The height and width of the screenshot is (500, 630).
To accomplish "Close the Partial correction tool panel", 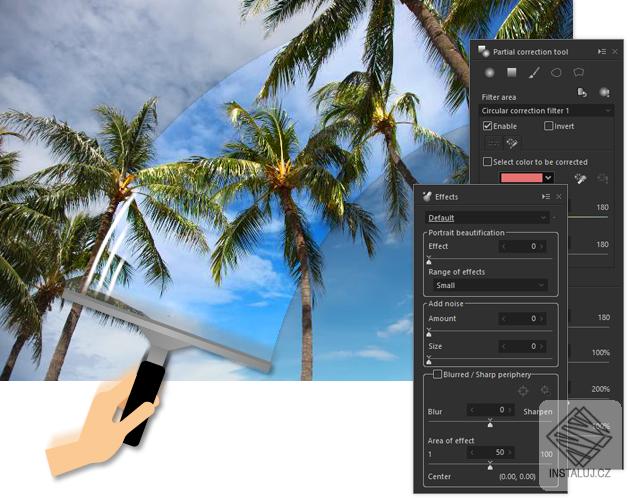I will [615, 51].
